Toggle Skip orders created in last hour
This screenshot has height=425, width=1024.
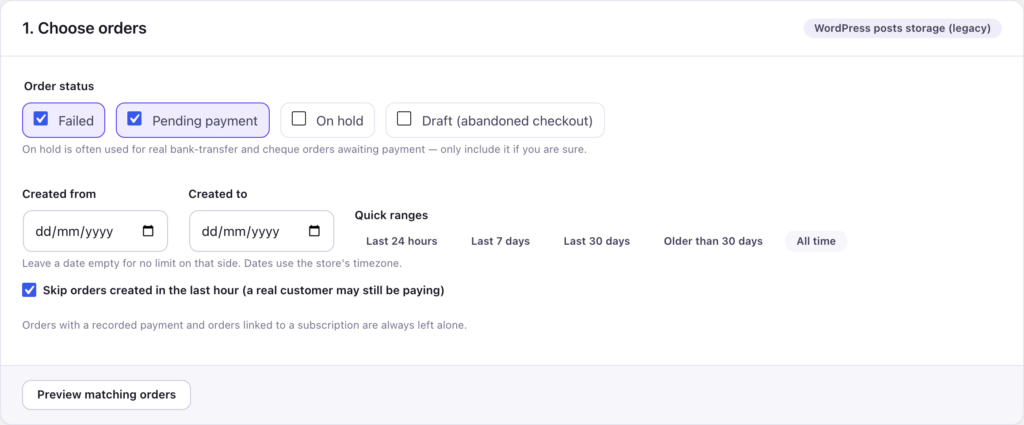click(29, 290)
